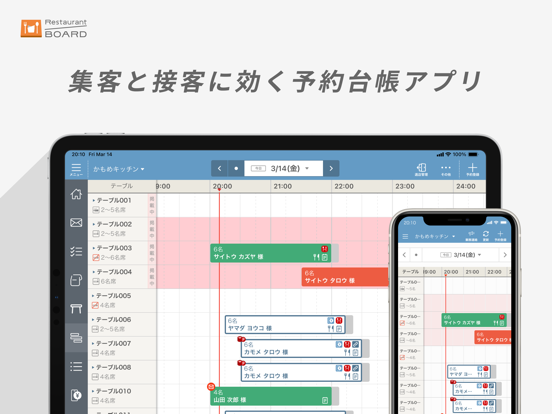Screen dimensions: 552x414
Task: Tap red seat icon under テーブル003
Action: [95, 258]
